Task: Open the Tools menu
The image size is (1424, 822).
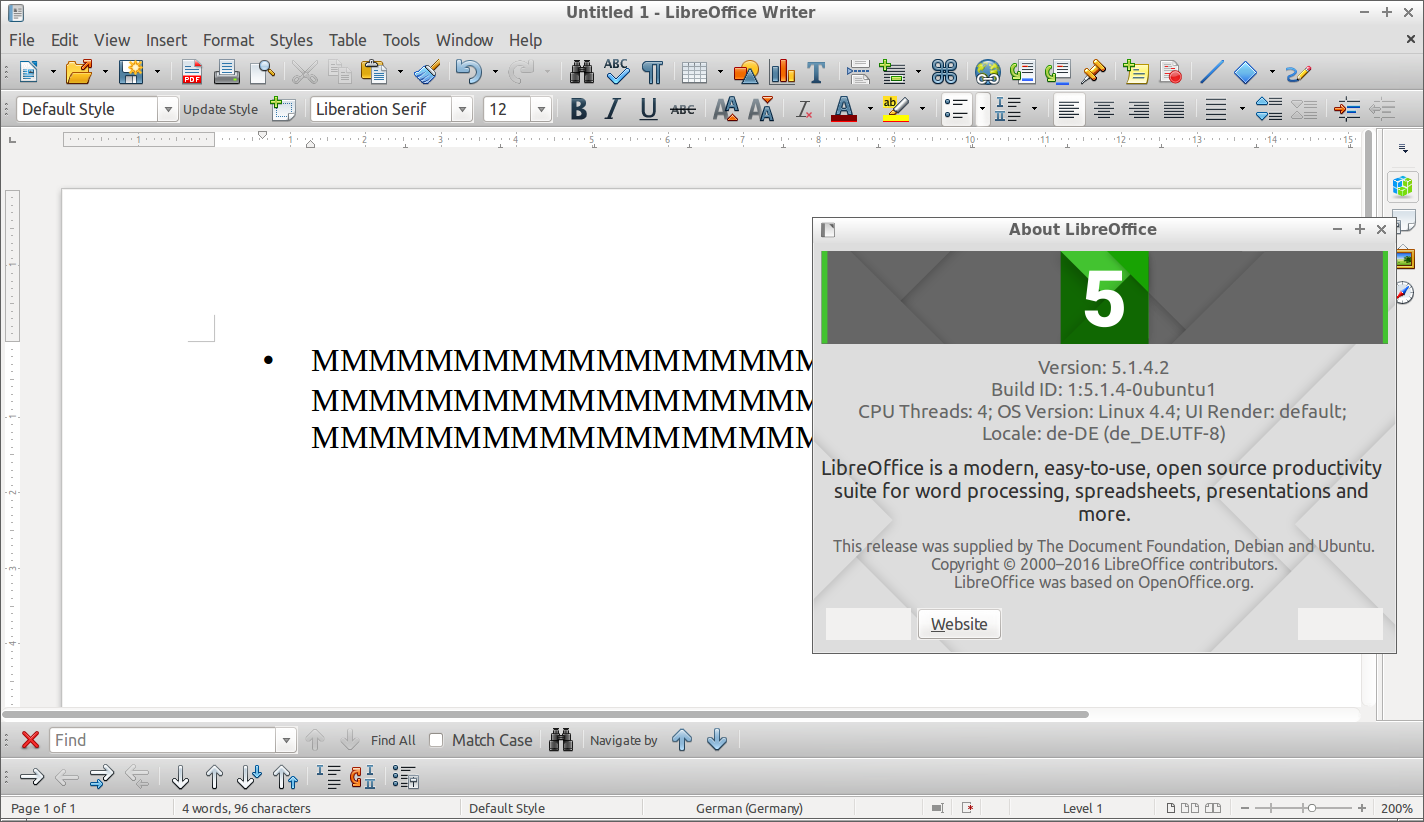Action: 401,40
